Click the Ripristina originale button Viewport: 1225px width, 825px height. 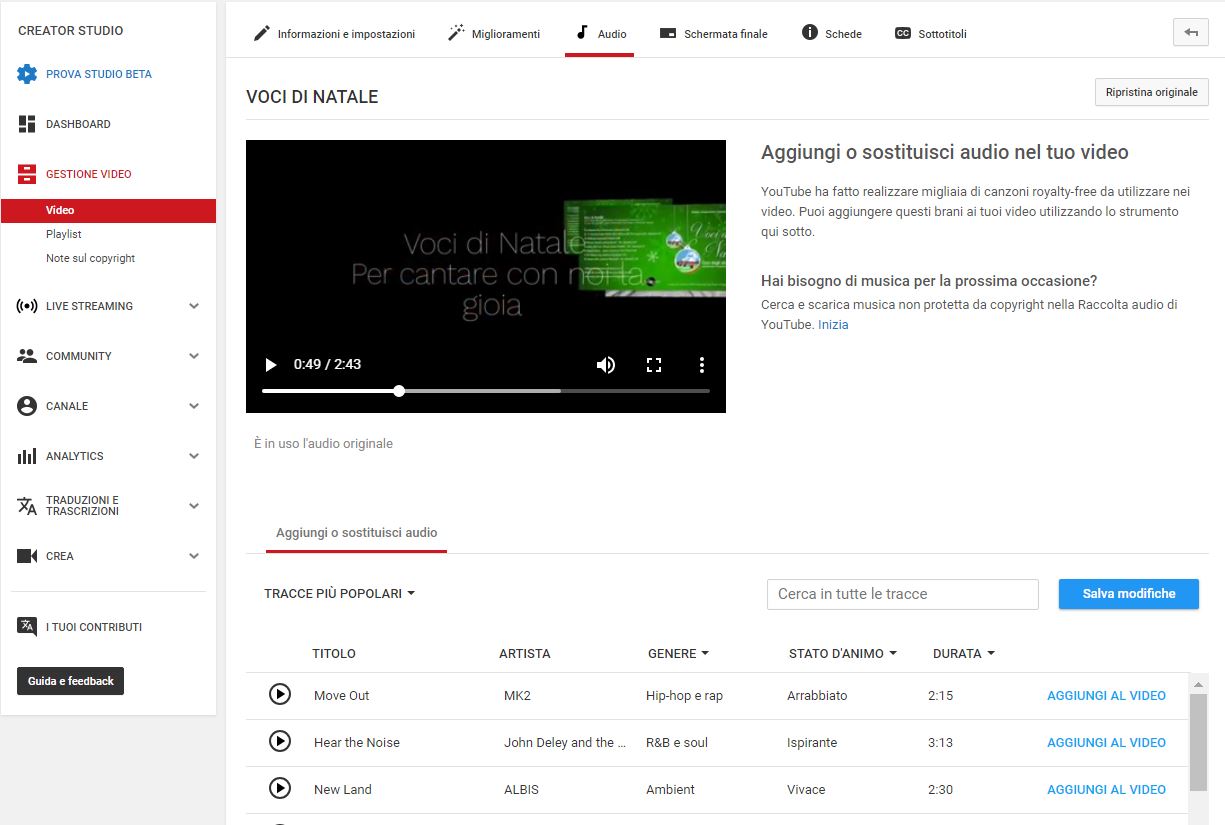(x=1152, y=92)
